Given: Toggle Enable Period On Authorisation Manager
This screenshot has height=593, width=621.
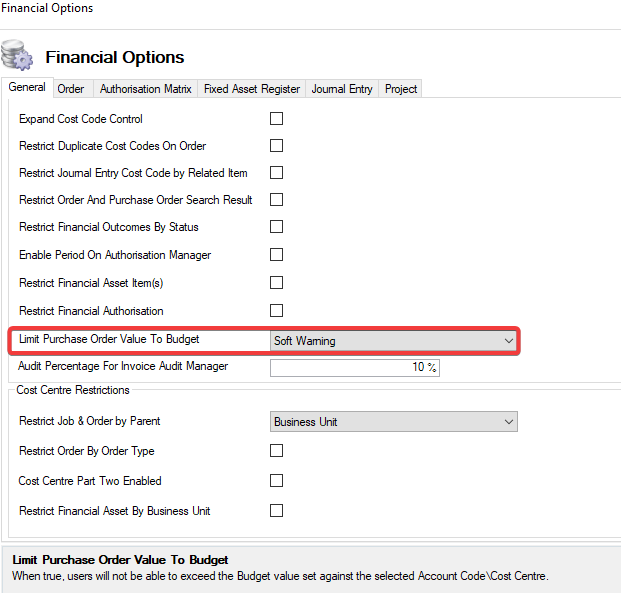Looking at the screenshot, I should pos(277,255).
